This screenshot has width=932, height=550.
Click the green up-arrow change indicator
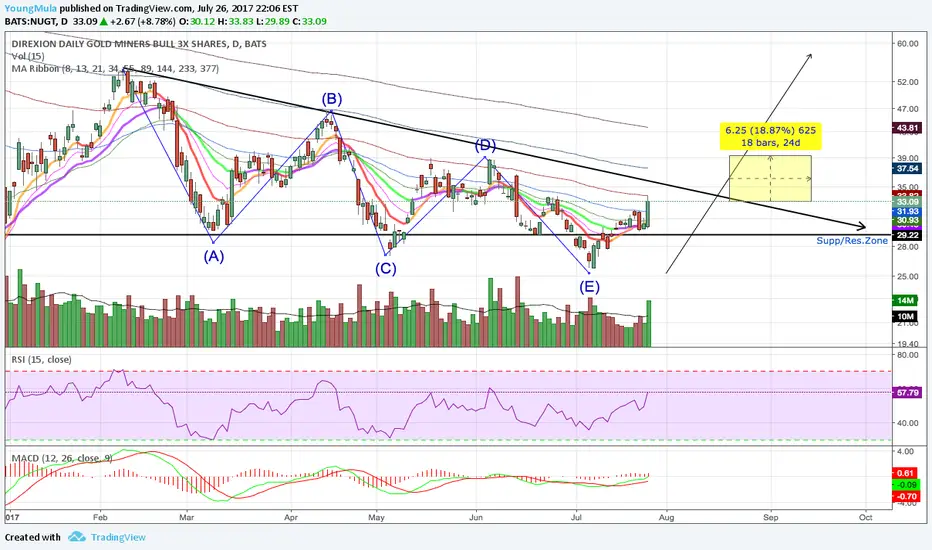[103, 21]
